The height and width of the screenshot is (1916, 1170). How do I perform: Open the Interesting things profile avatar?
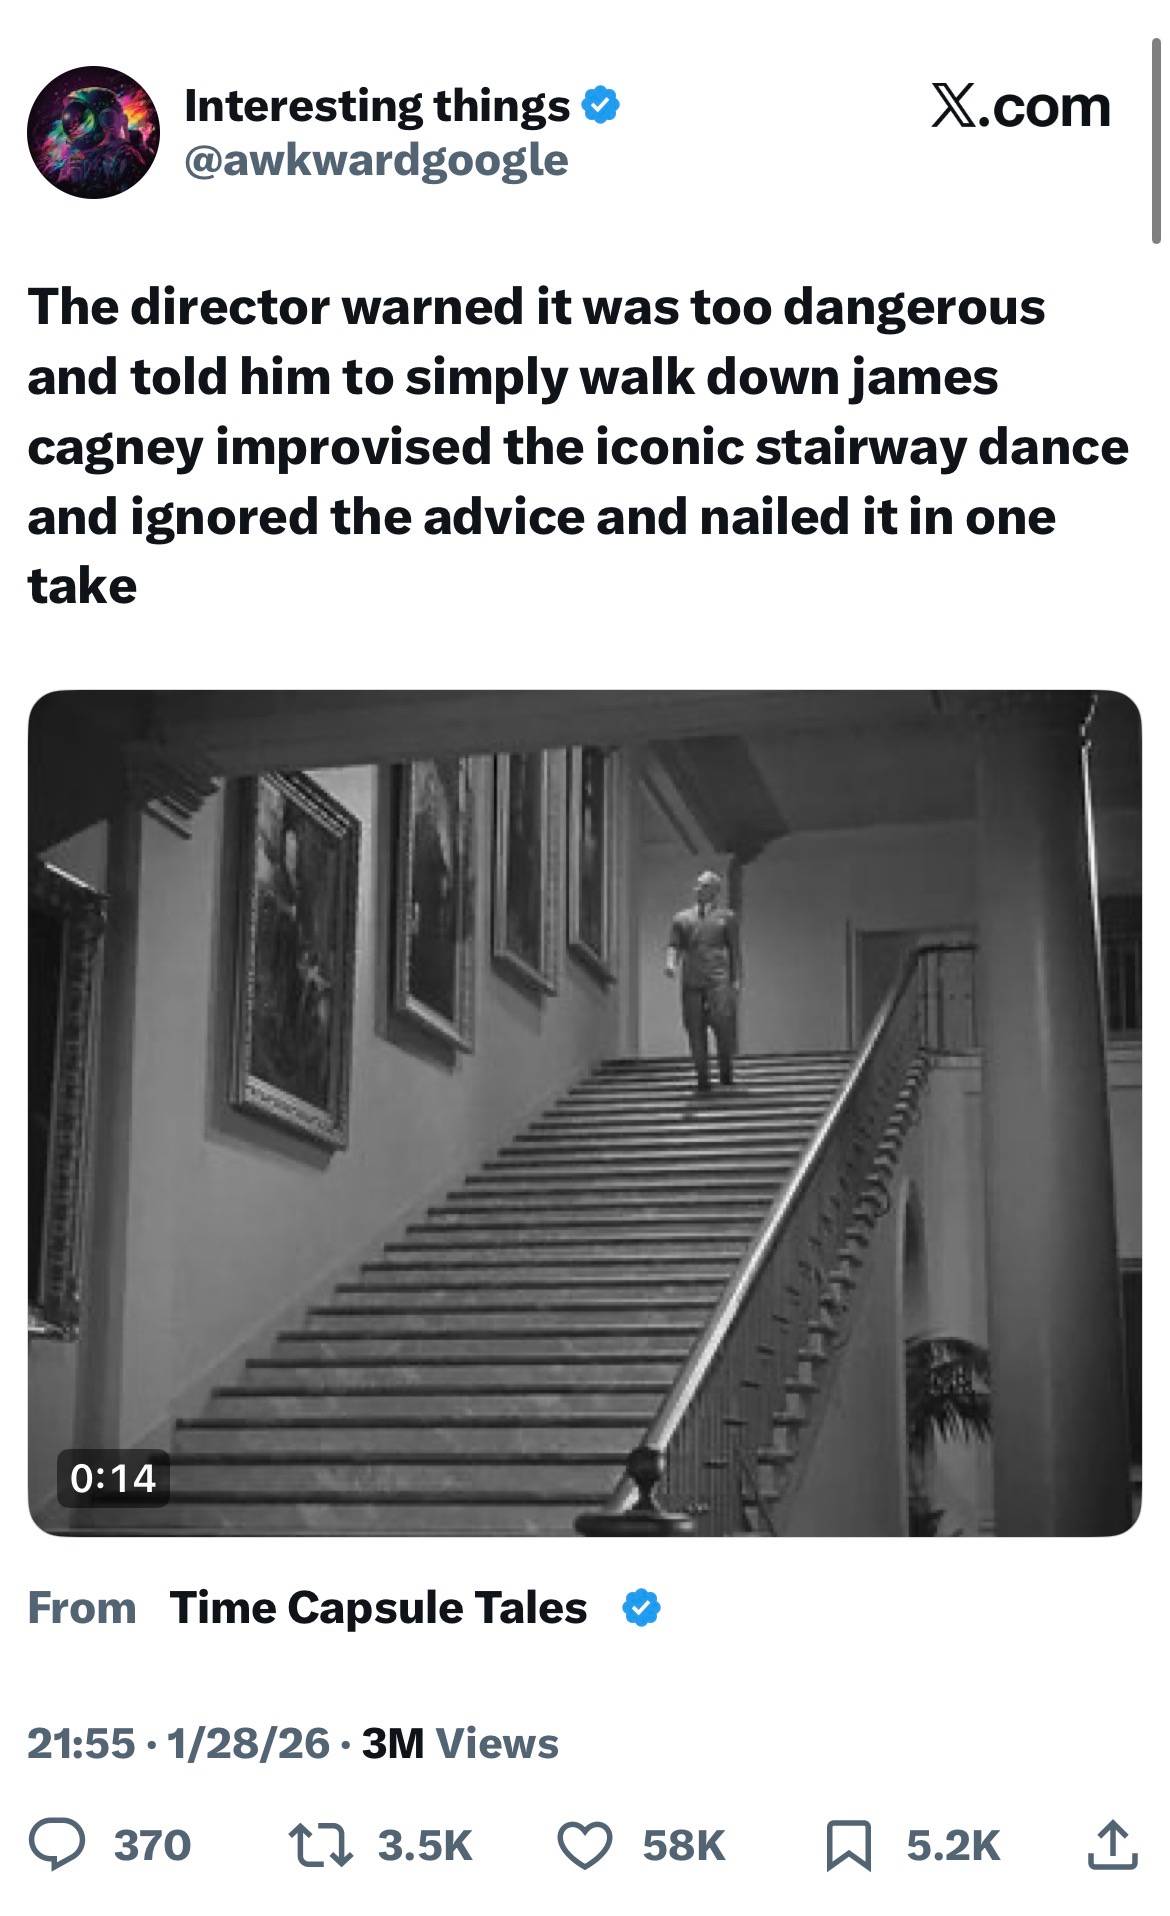pyautogui.click(x=93, y=132)
